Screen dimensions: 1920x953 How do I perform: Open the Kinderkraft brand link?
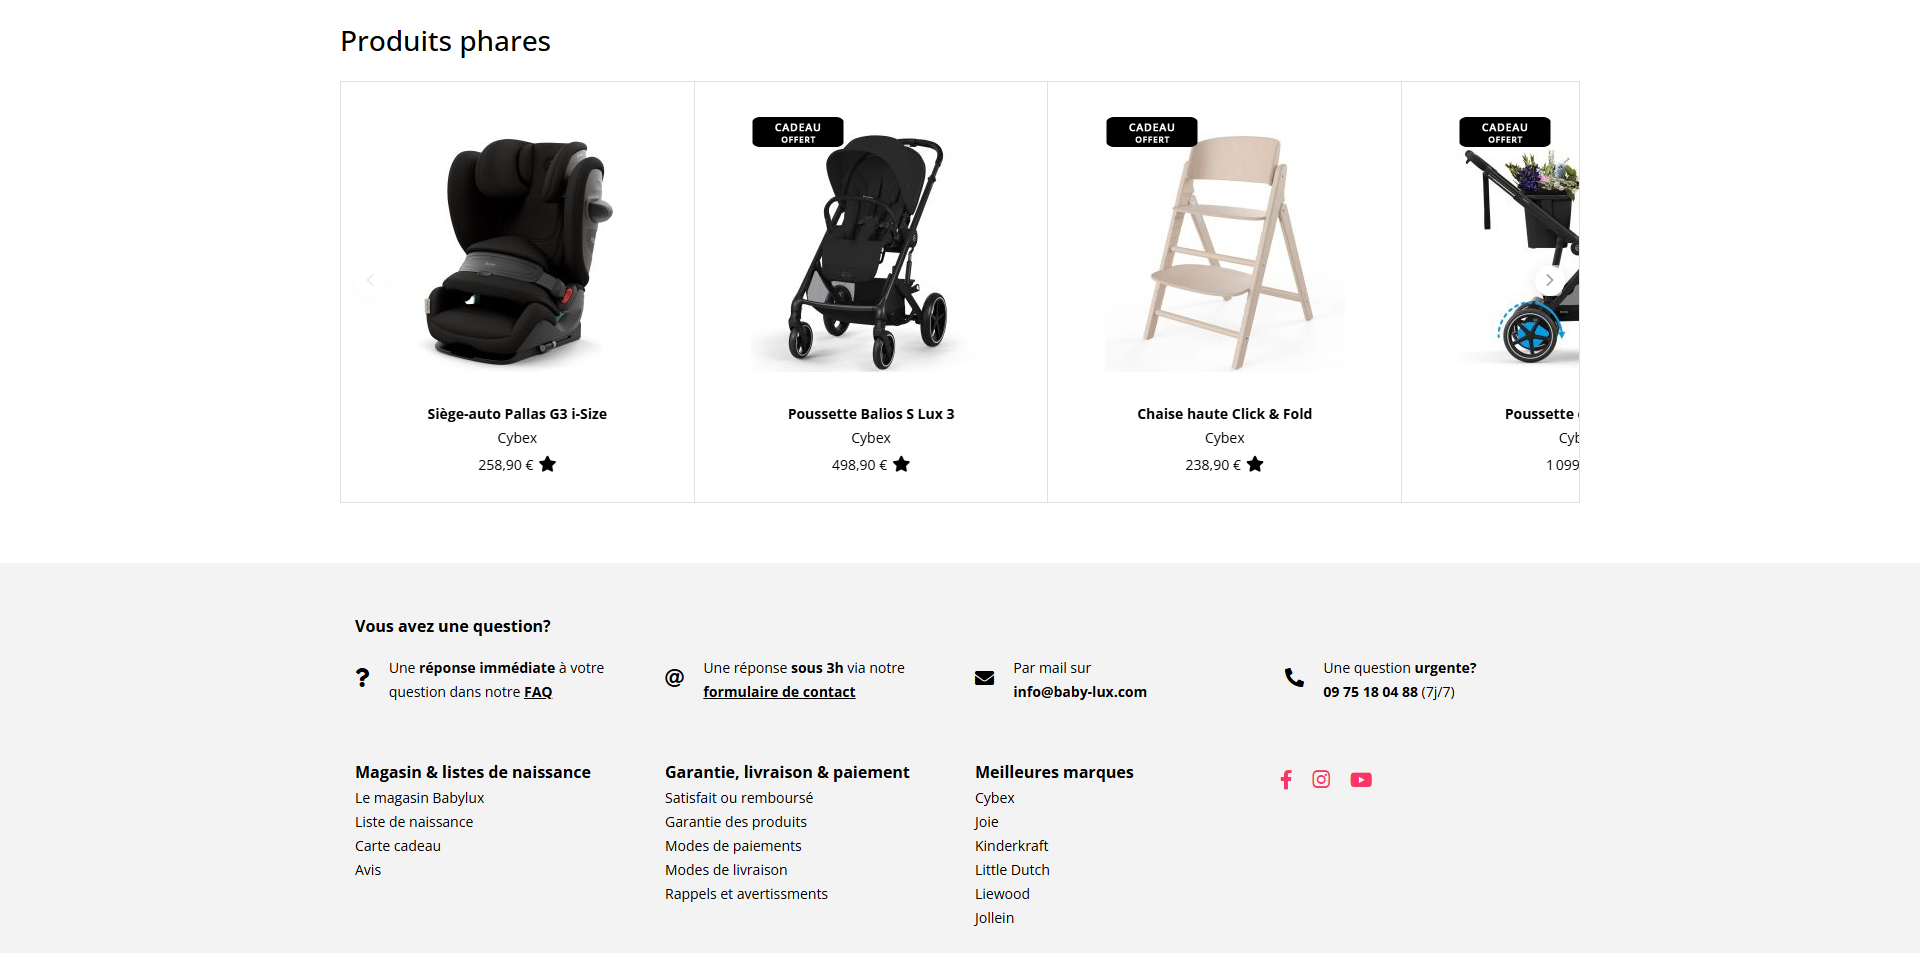(x=1011, y=846)
